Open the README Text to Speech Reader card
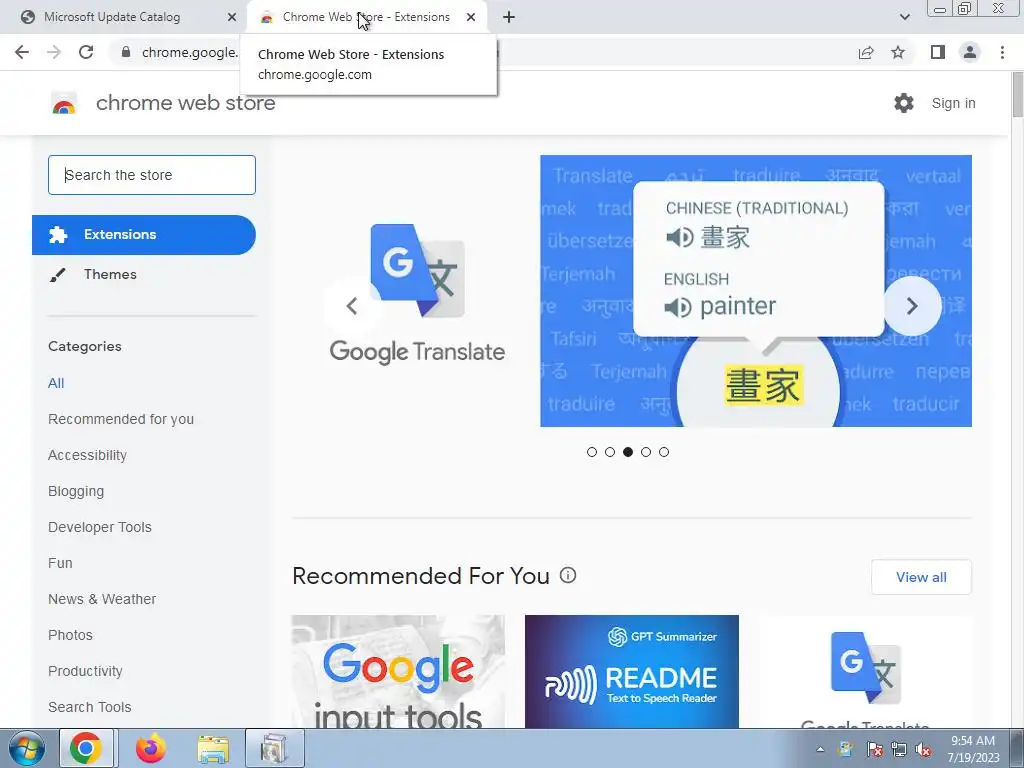 click(x=632, y=671)
